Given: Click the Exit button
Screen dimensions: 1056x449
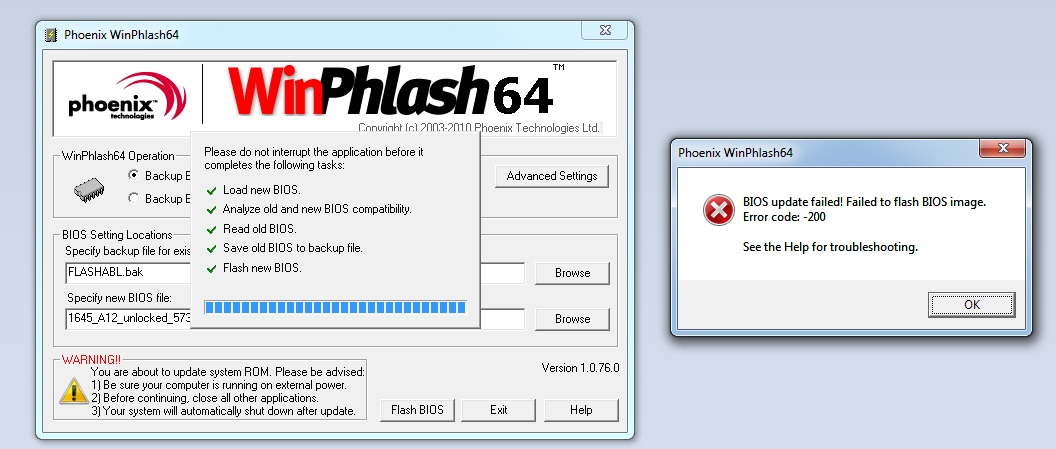Looking at the screenshot, I should click(498, 410).
